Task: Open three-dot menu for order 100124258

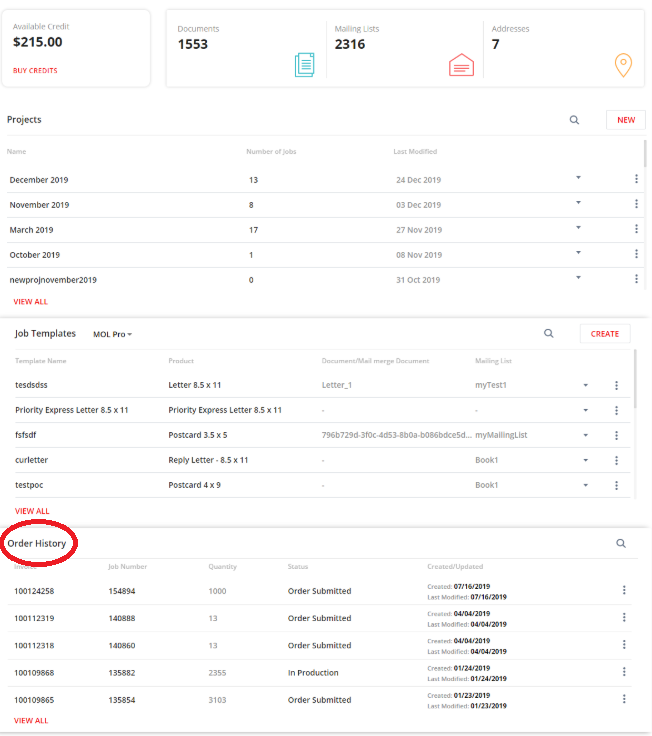Action: [624, 591]
